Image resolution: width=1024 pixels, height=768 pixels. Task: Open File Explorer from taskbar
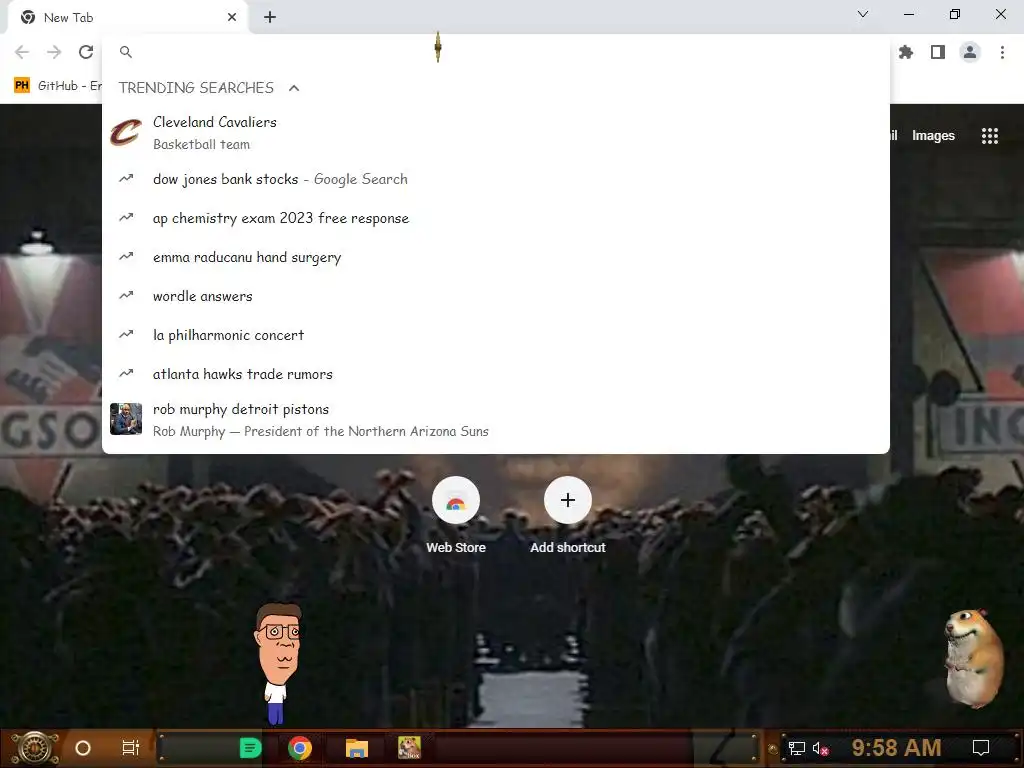point(357,748)
